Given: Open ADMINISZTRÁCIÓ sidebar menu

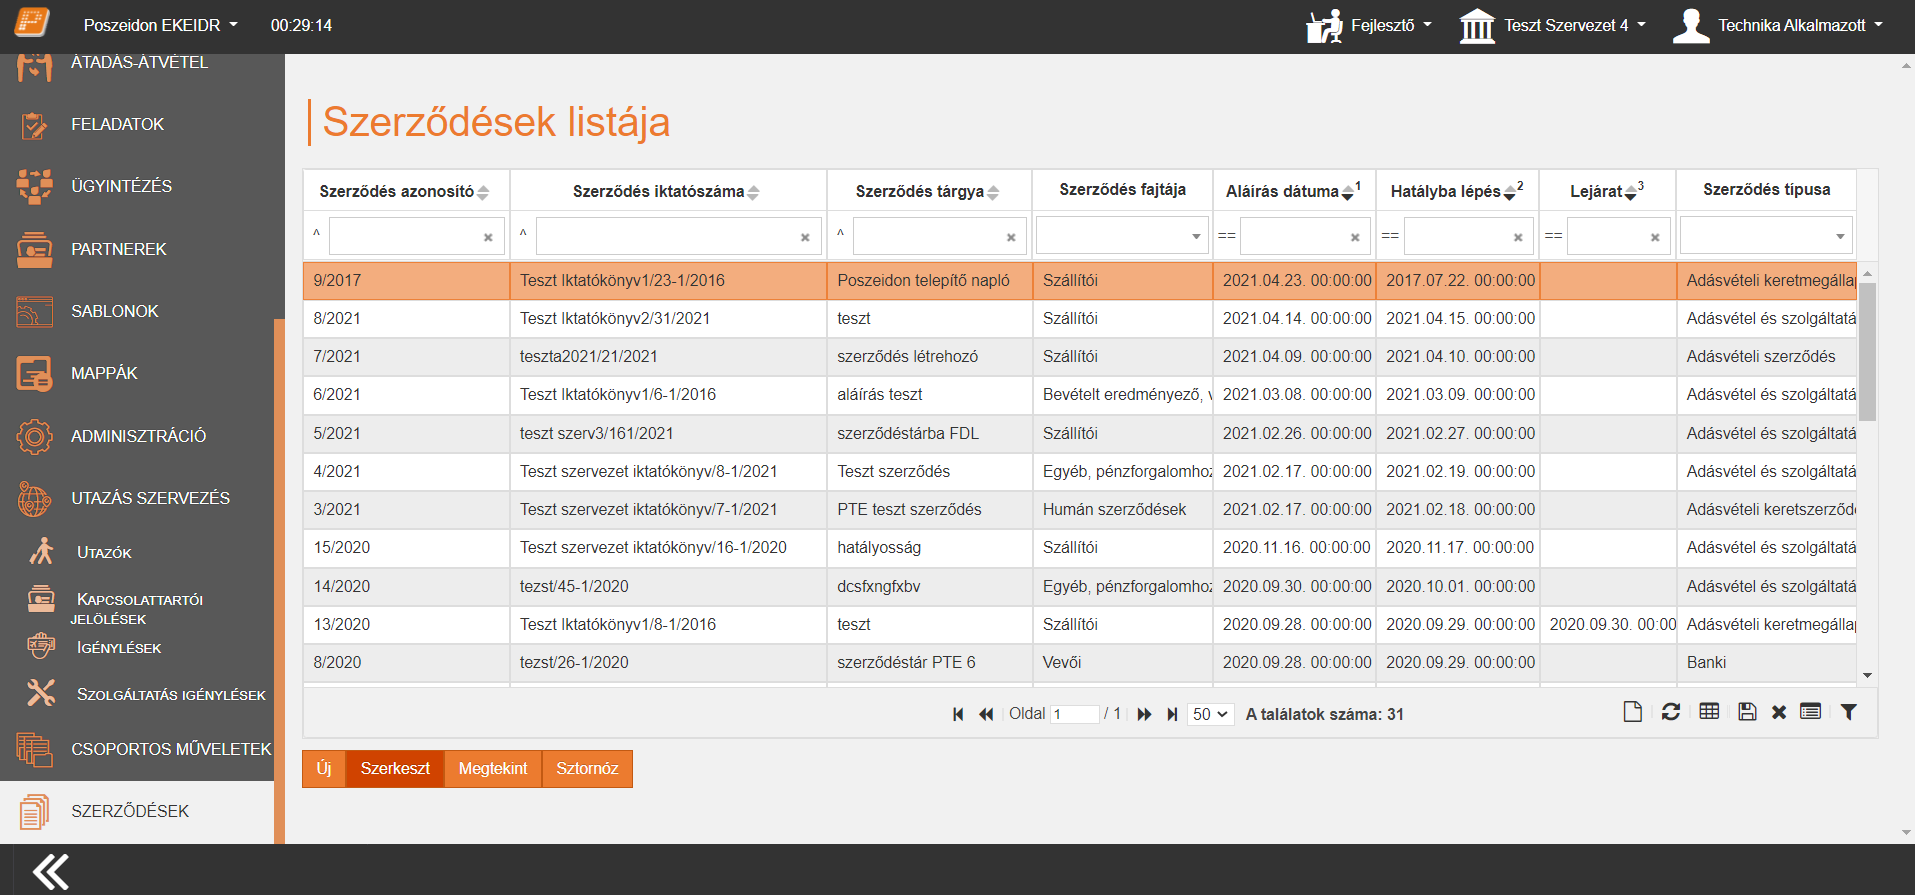Looking at the screenshot, I should pyautogui.click(x=138, y=437).
